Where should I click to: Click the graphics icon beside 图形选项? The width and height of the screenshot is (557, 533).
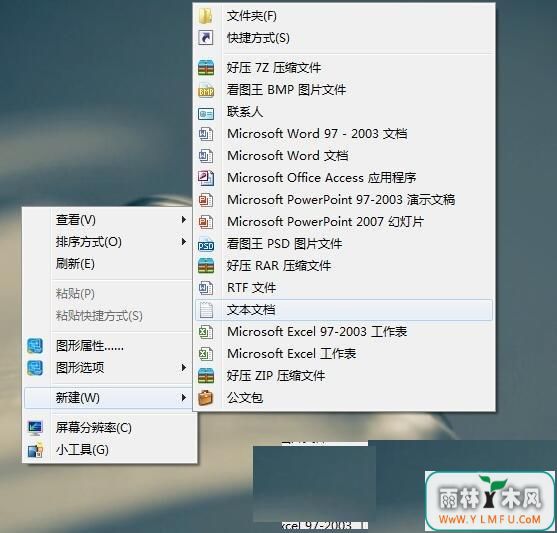click(x=35, y=368)
